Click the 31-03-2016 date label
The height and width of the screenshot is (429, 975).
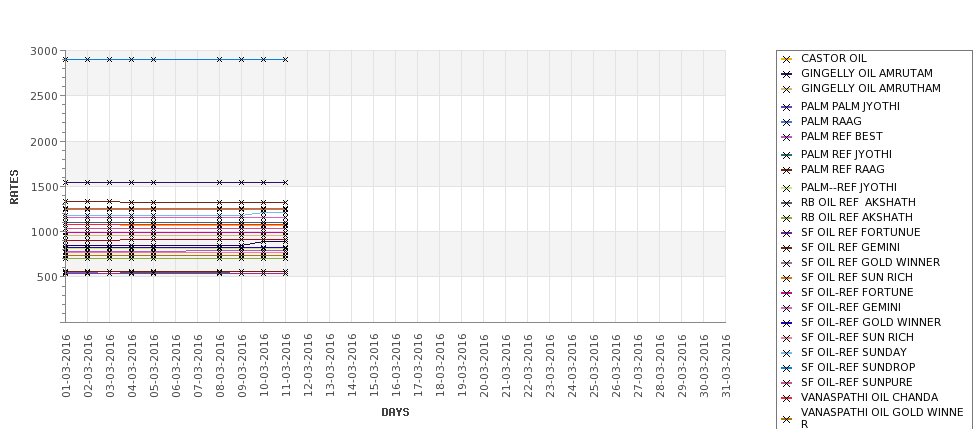tap(726, 366)
